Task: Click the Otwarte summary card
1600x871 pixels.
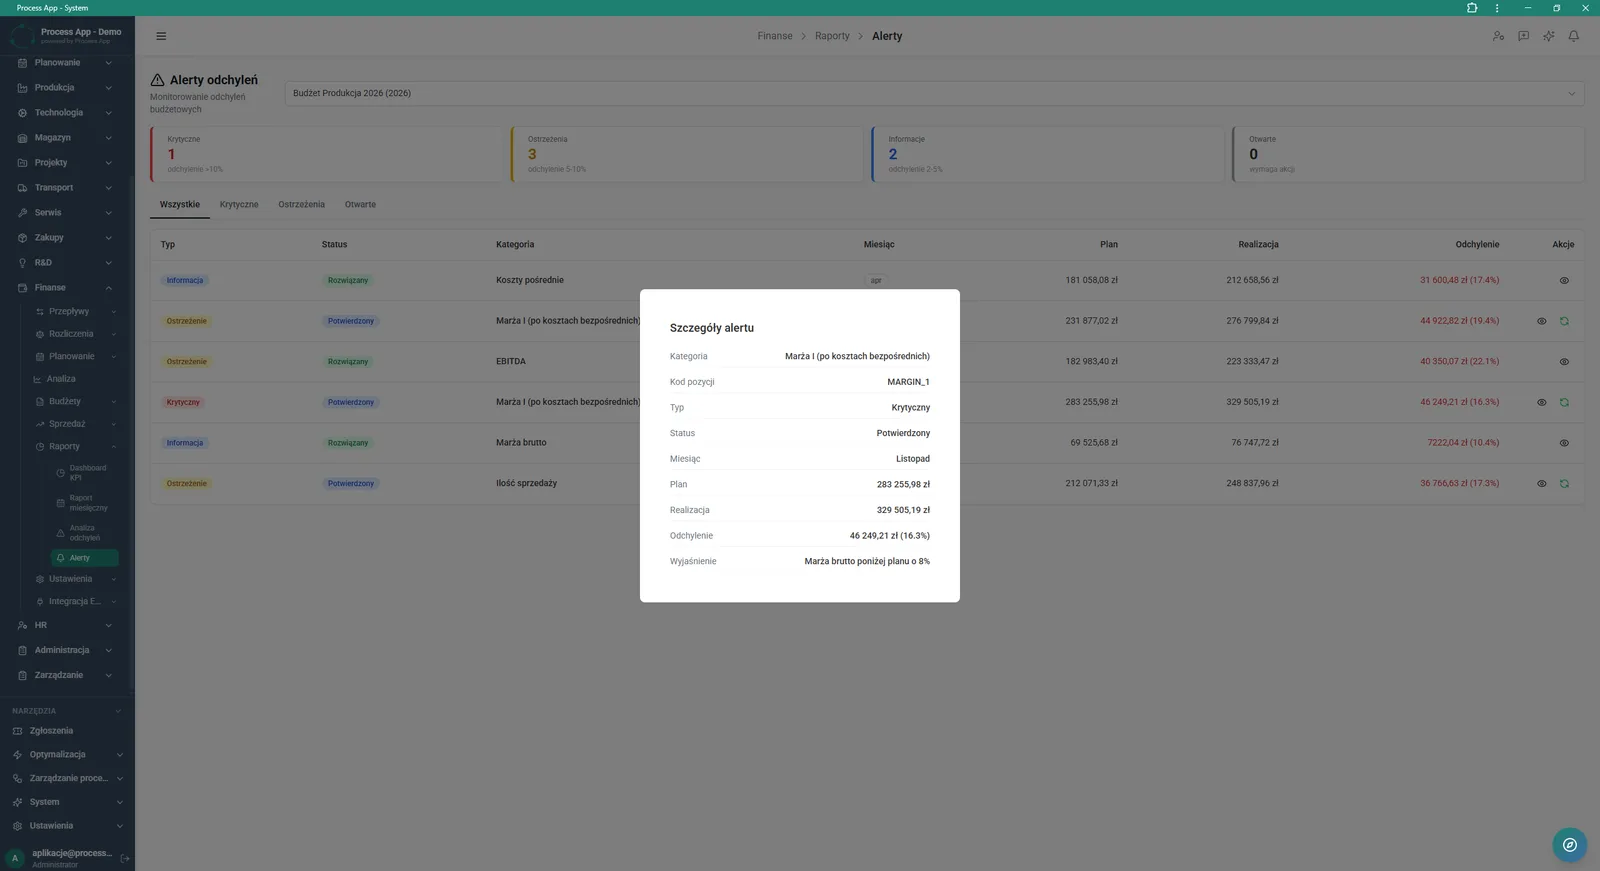Action: [1408, 154]
